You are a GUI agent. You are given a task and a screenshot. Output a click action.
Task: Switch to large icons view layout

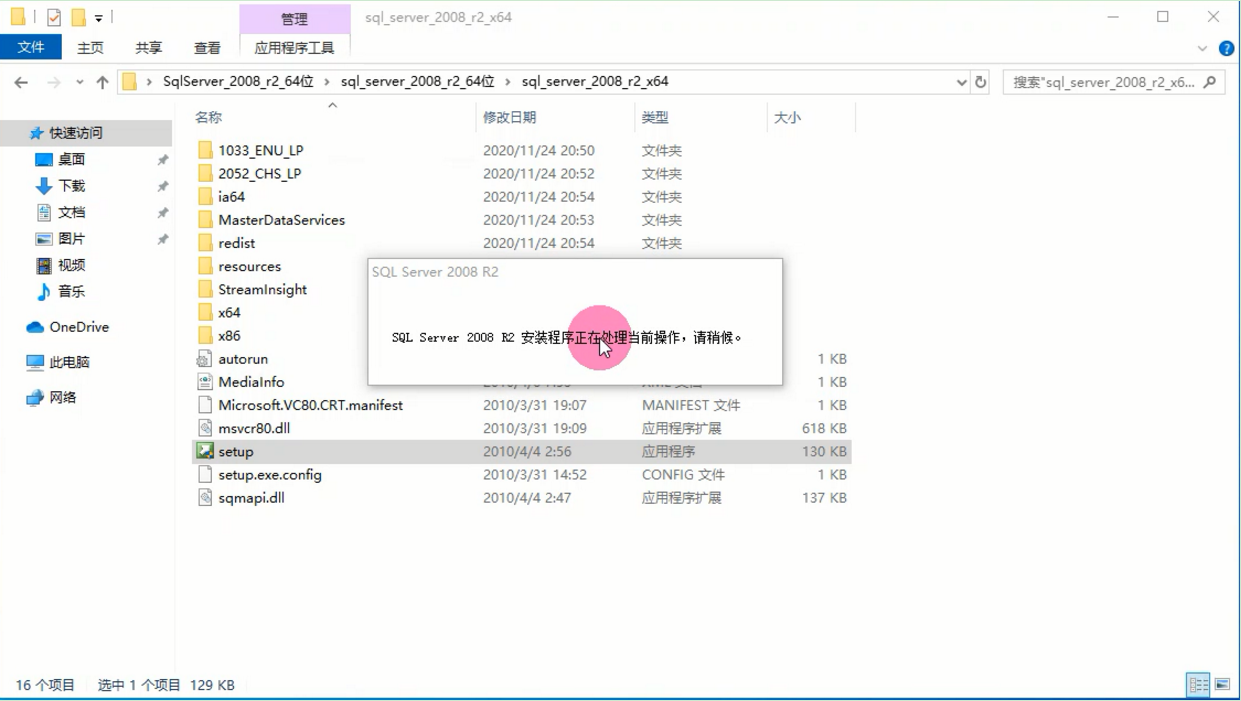click(x=1222, y=685)
